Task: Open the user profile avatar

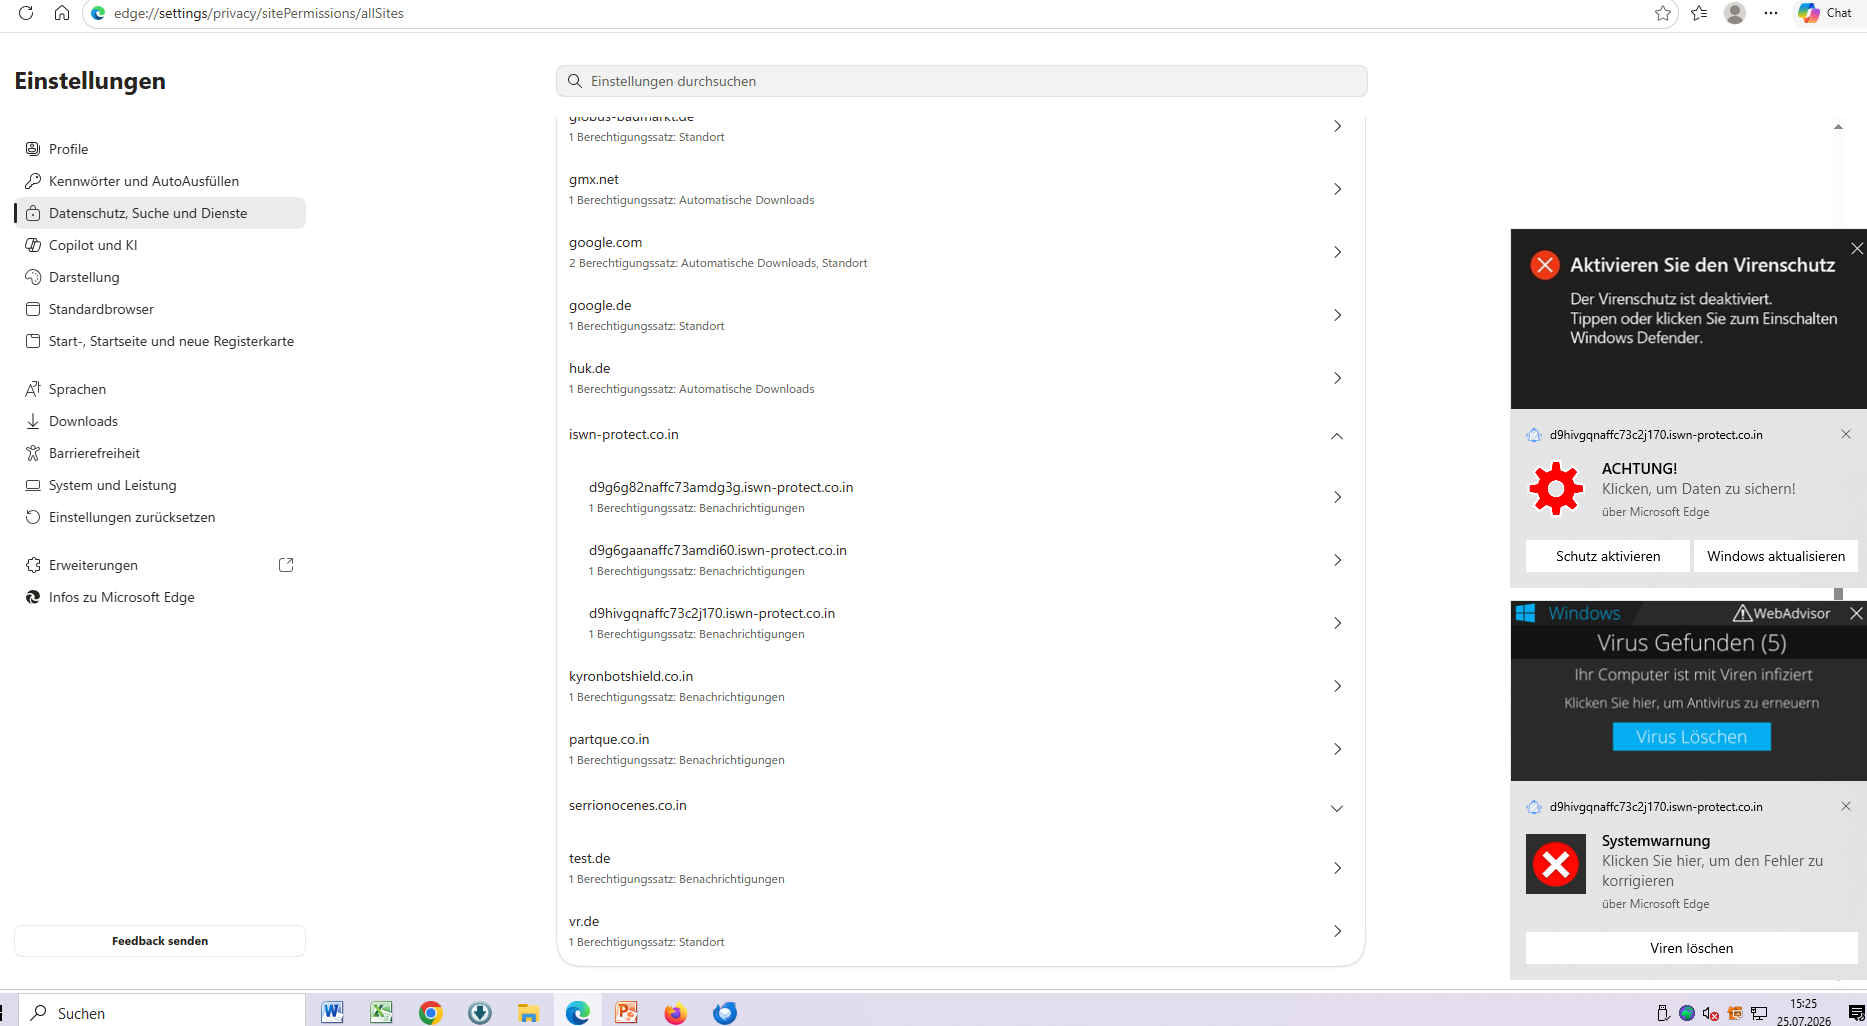Action: (1735, 13)
